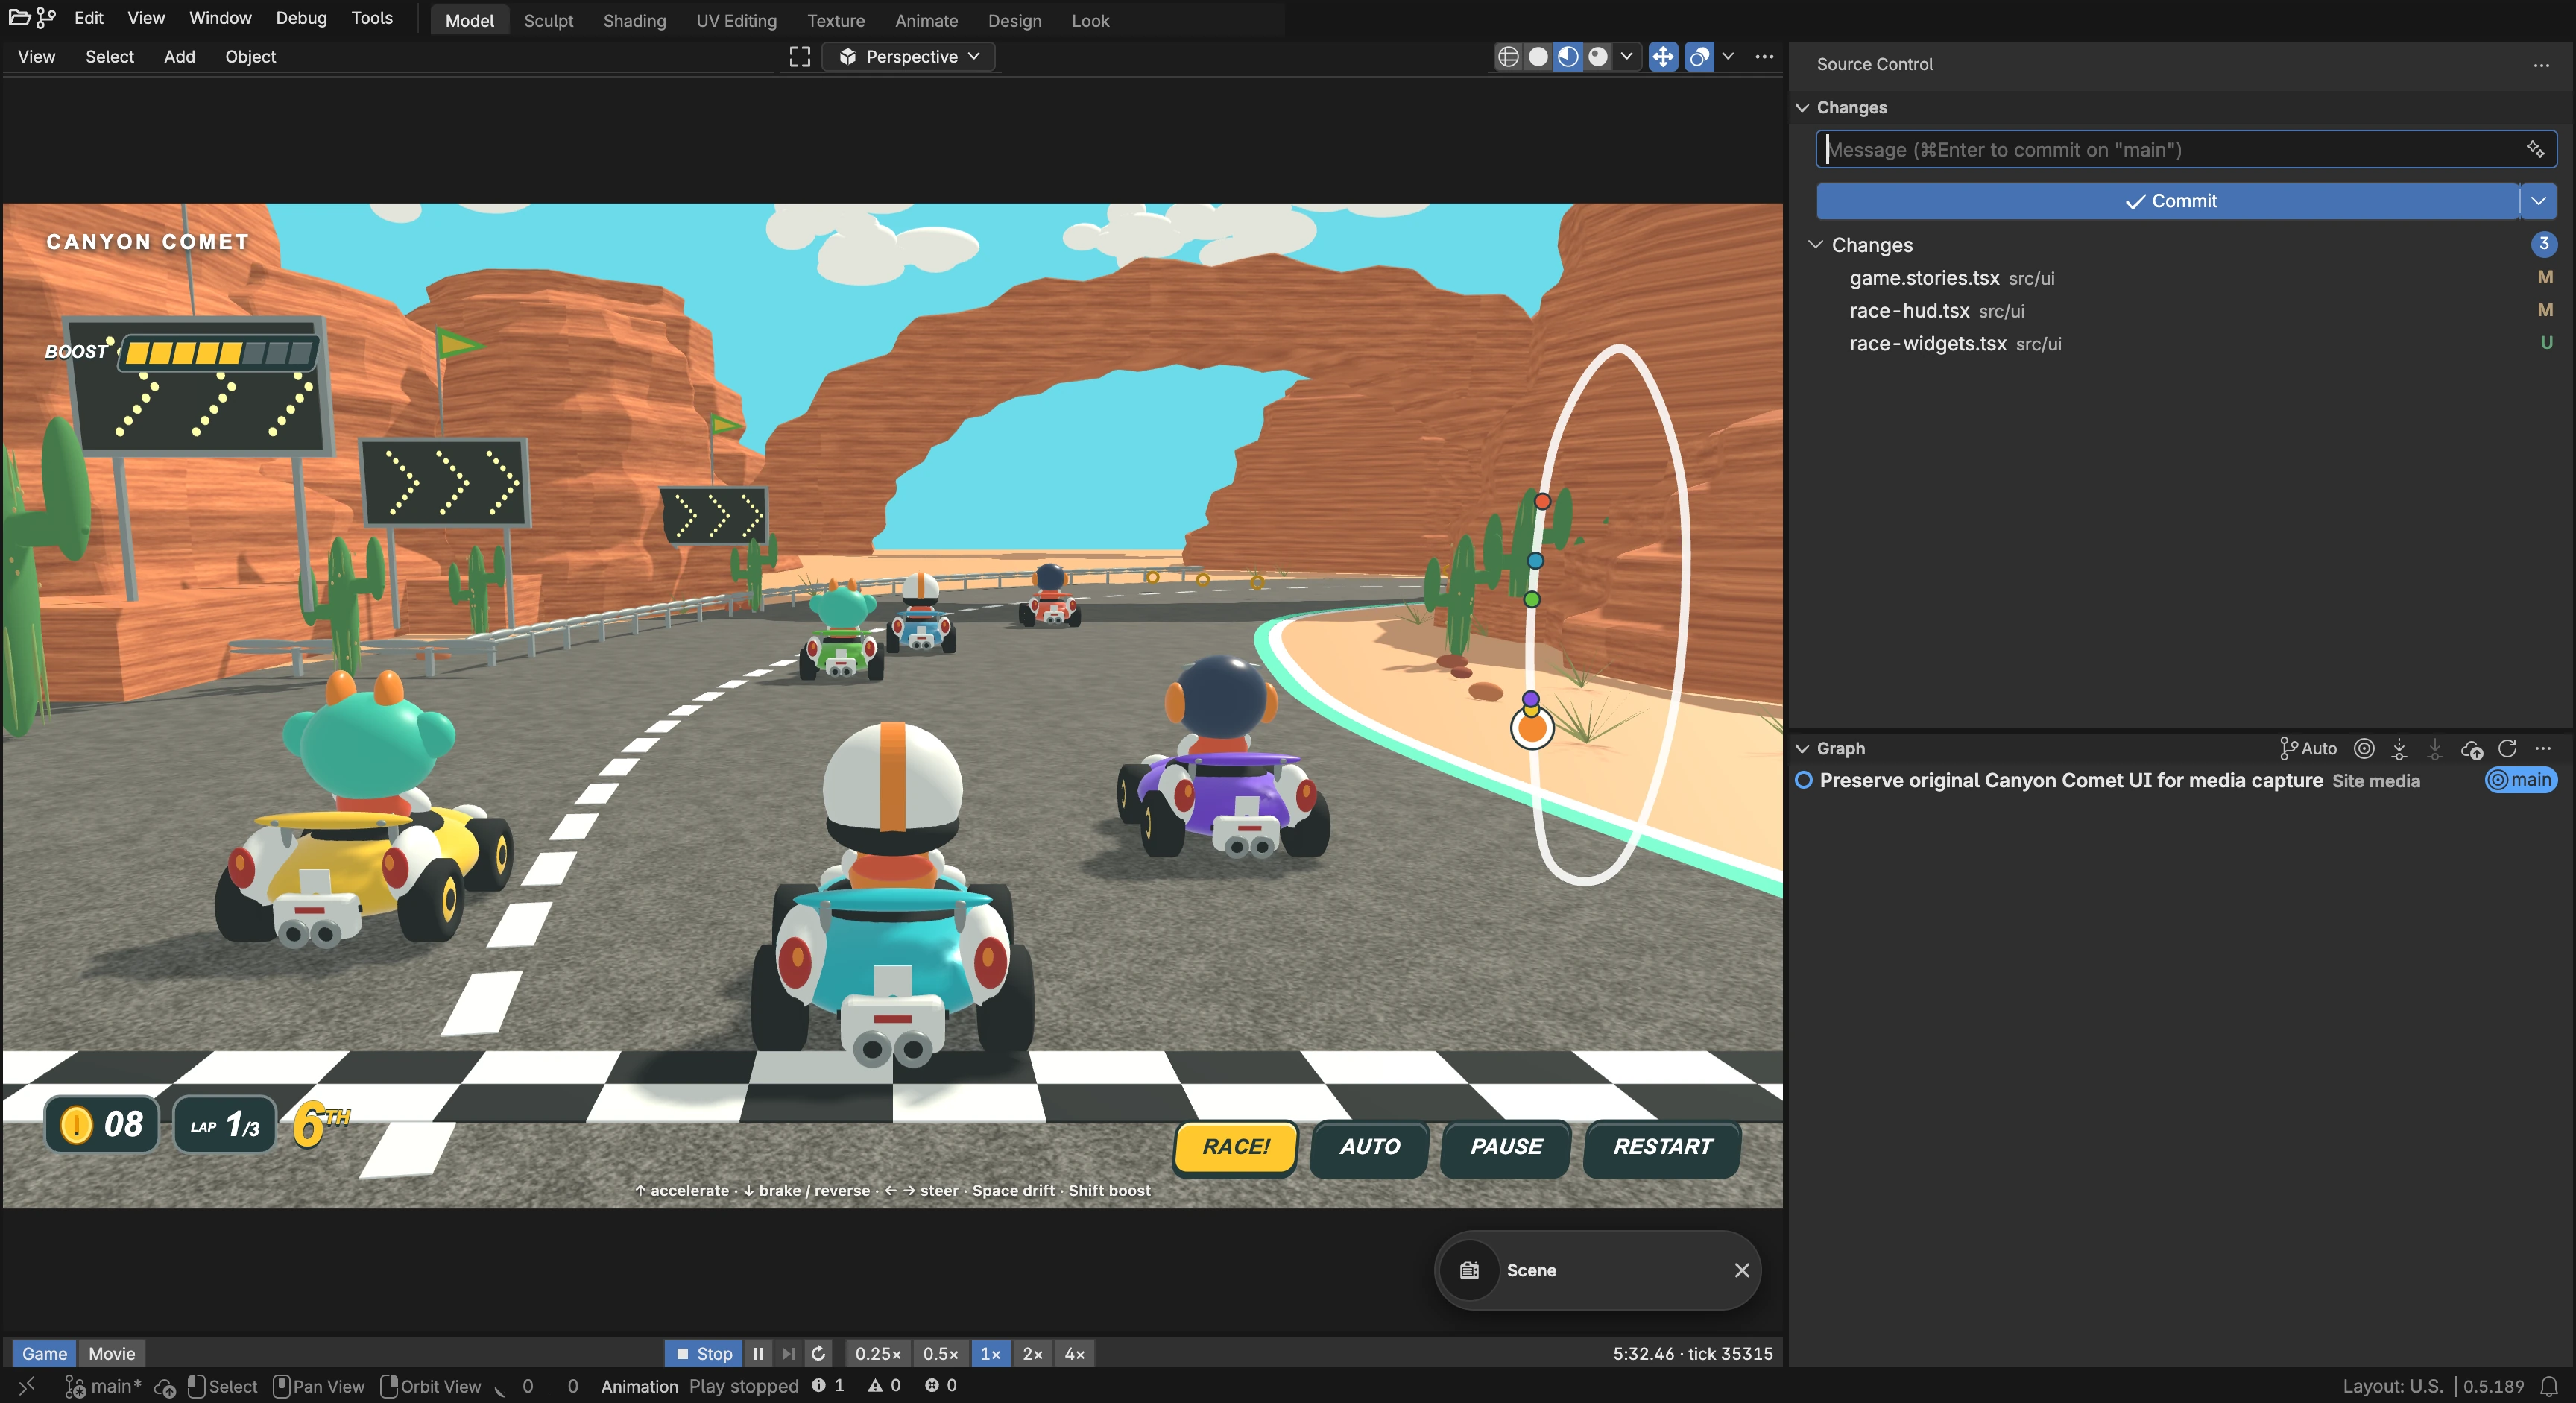Click the LAP 1/3 indicator
2576x1403 pixels.
[225, 1125]
